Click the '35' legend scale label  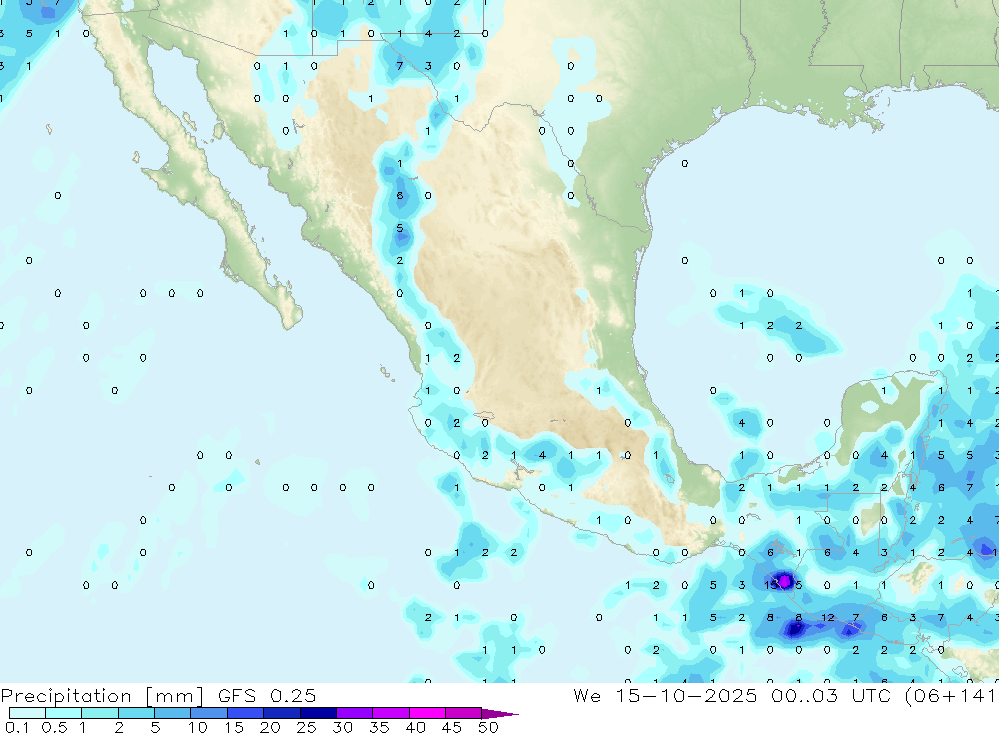click(x=379, y=727)
